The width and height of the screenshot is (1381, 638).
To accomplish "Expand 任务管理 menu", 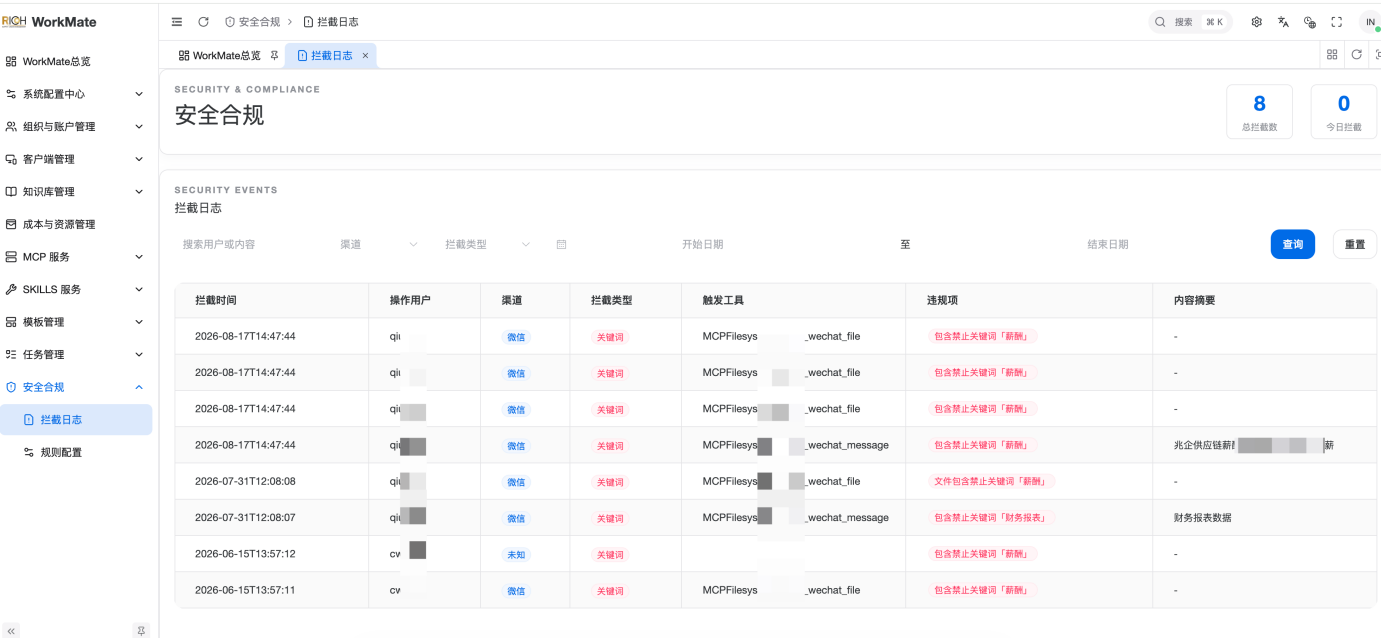I will pos(76,354).
